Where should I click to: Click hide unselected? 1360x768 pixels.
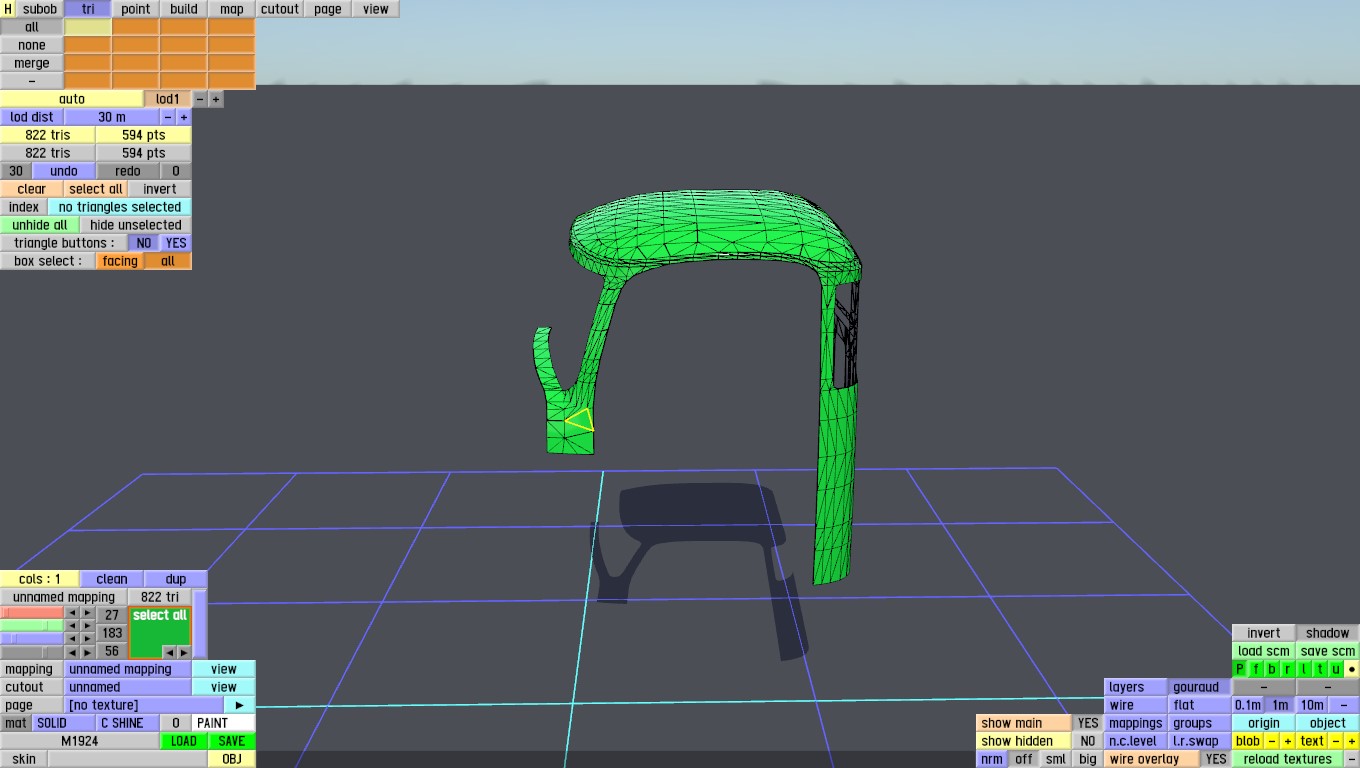click(x=136, y=225)
